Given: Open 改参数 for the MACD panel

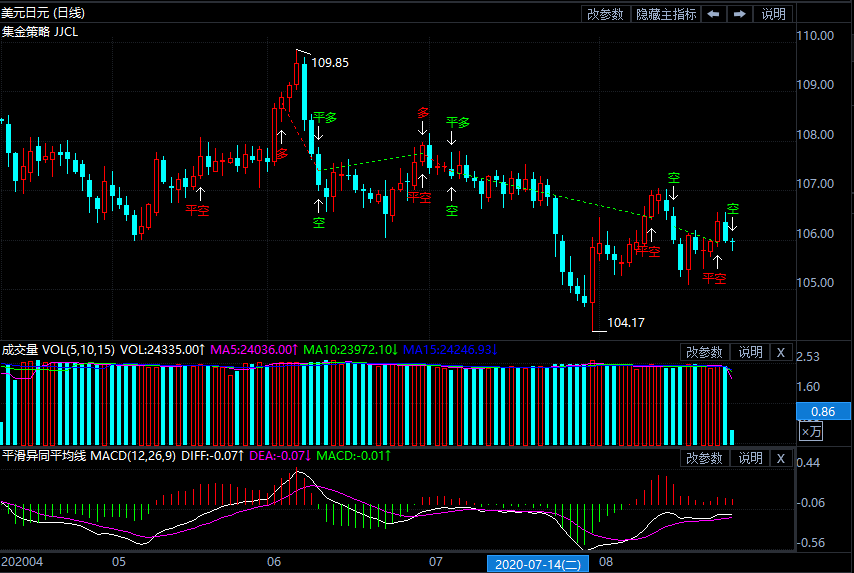Looking at the screenshot, I should coord(703,458).
